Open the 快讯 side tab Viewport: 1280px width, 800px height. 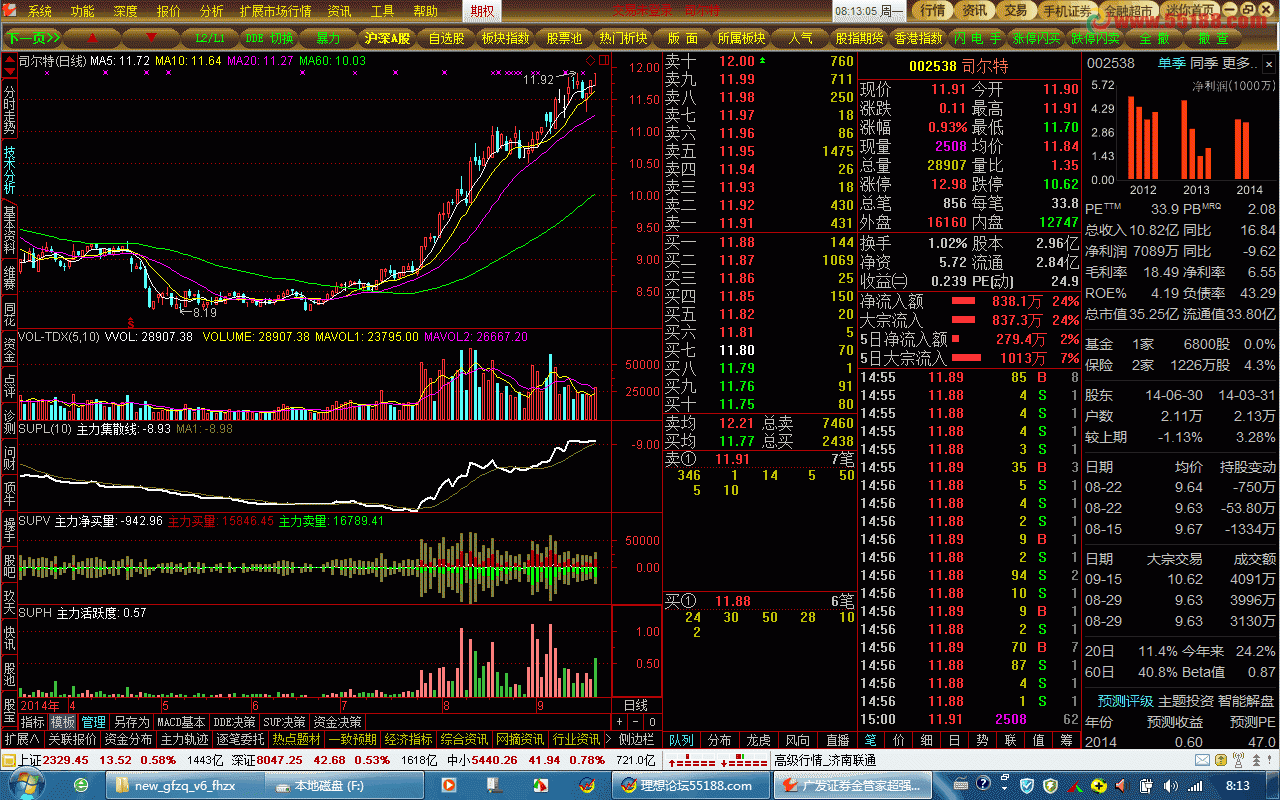pos(9,637)
